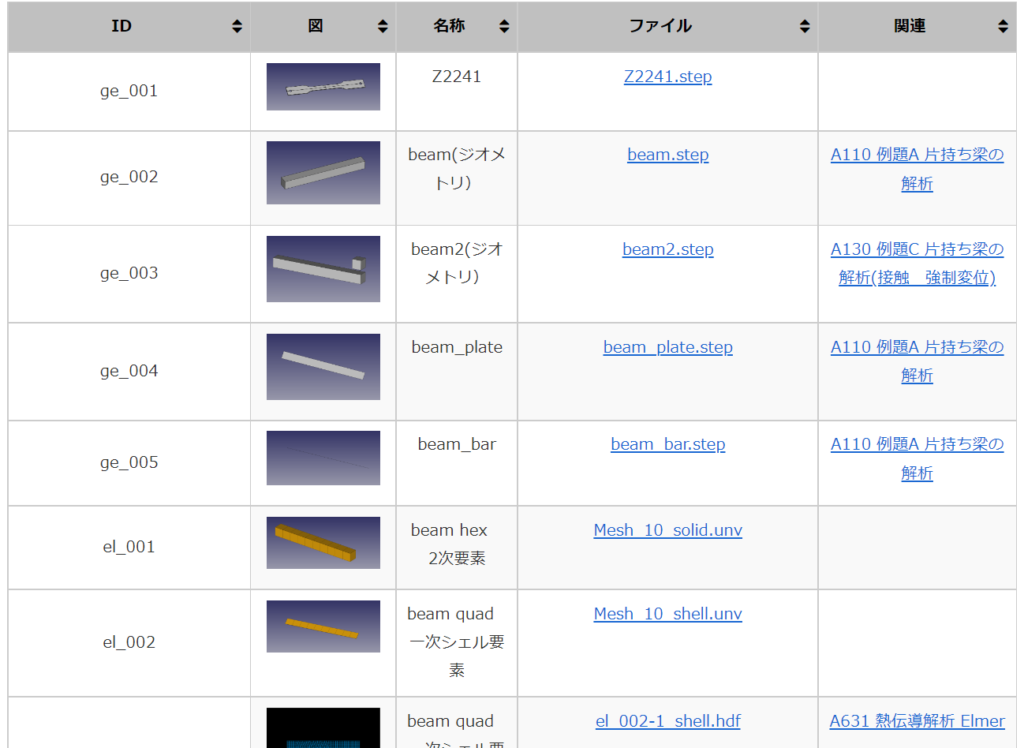
Task: Download the Z2241.step file
Action: point(667,77)
